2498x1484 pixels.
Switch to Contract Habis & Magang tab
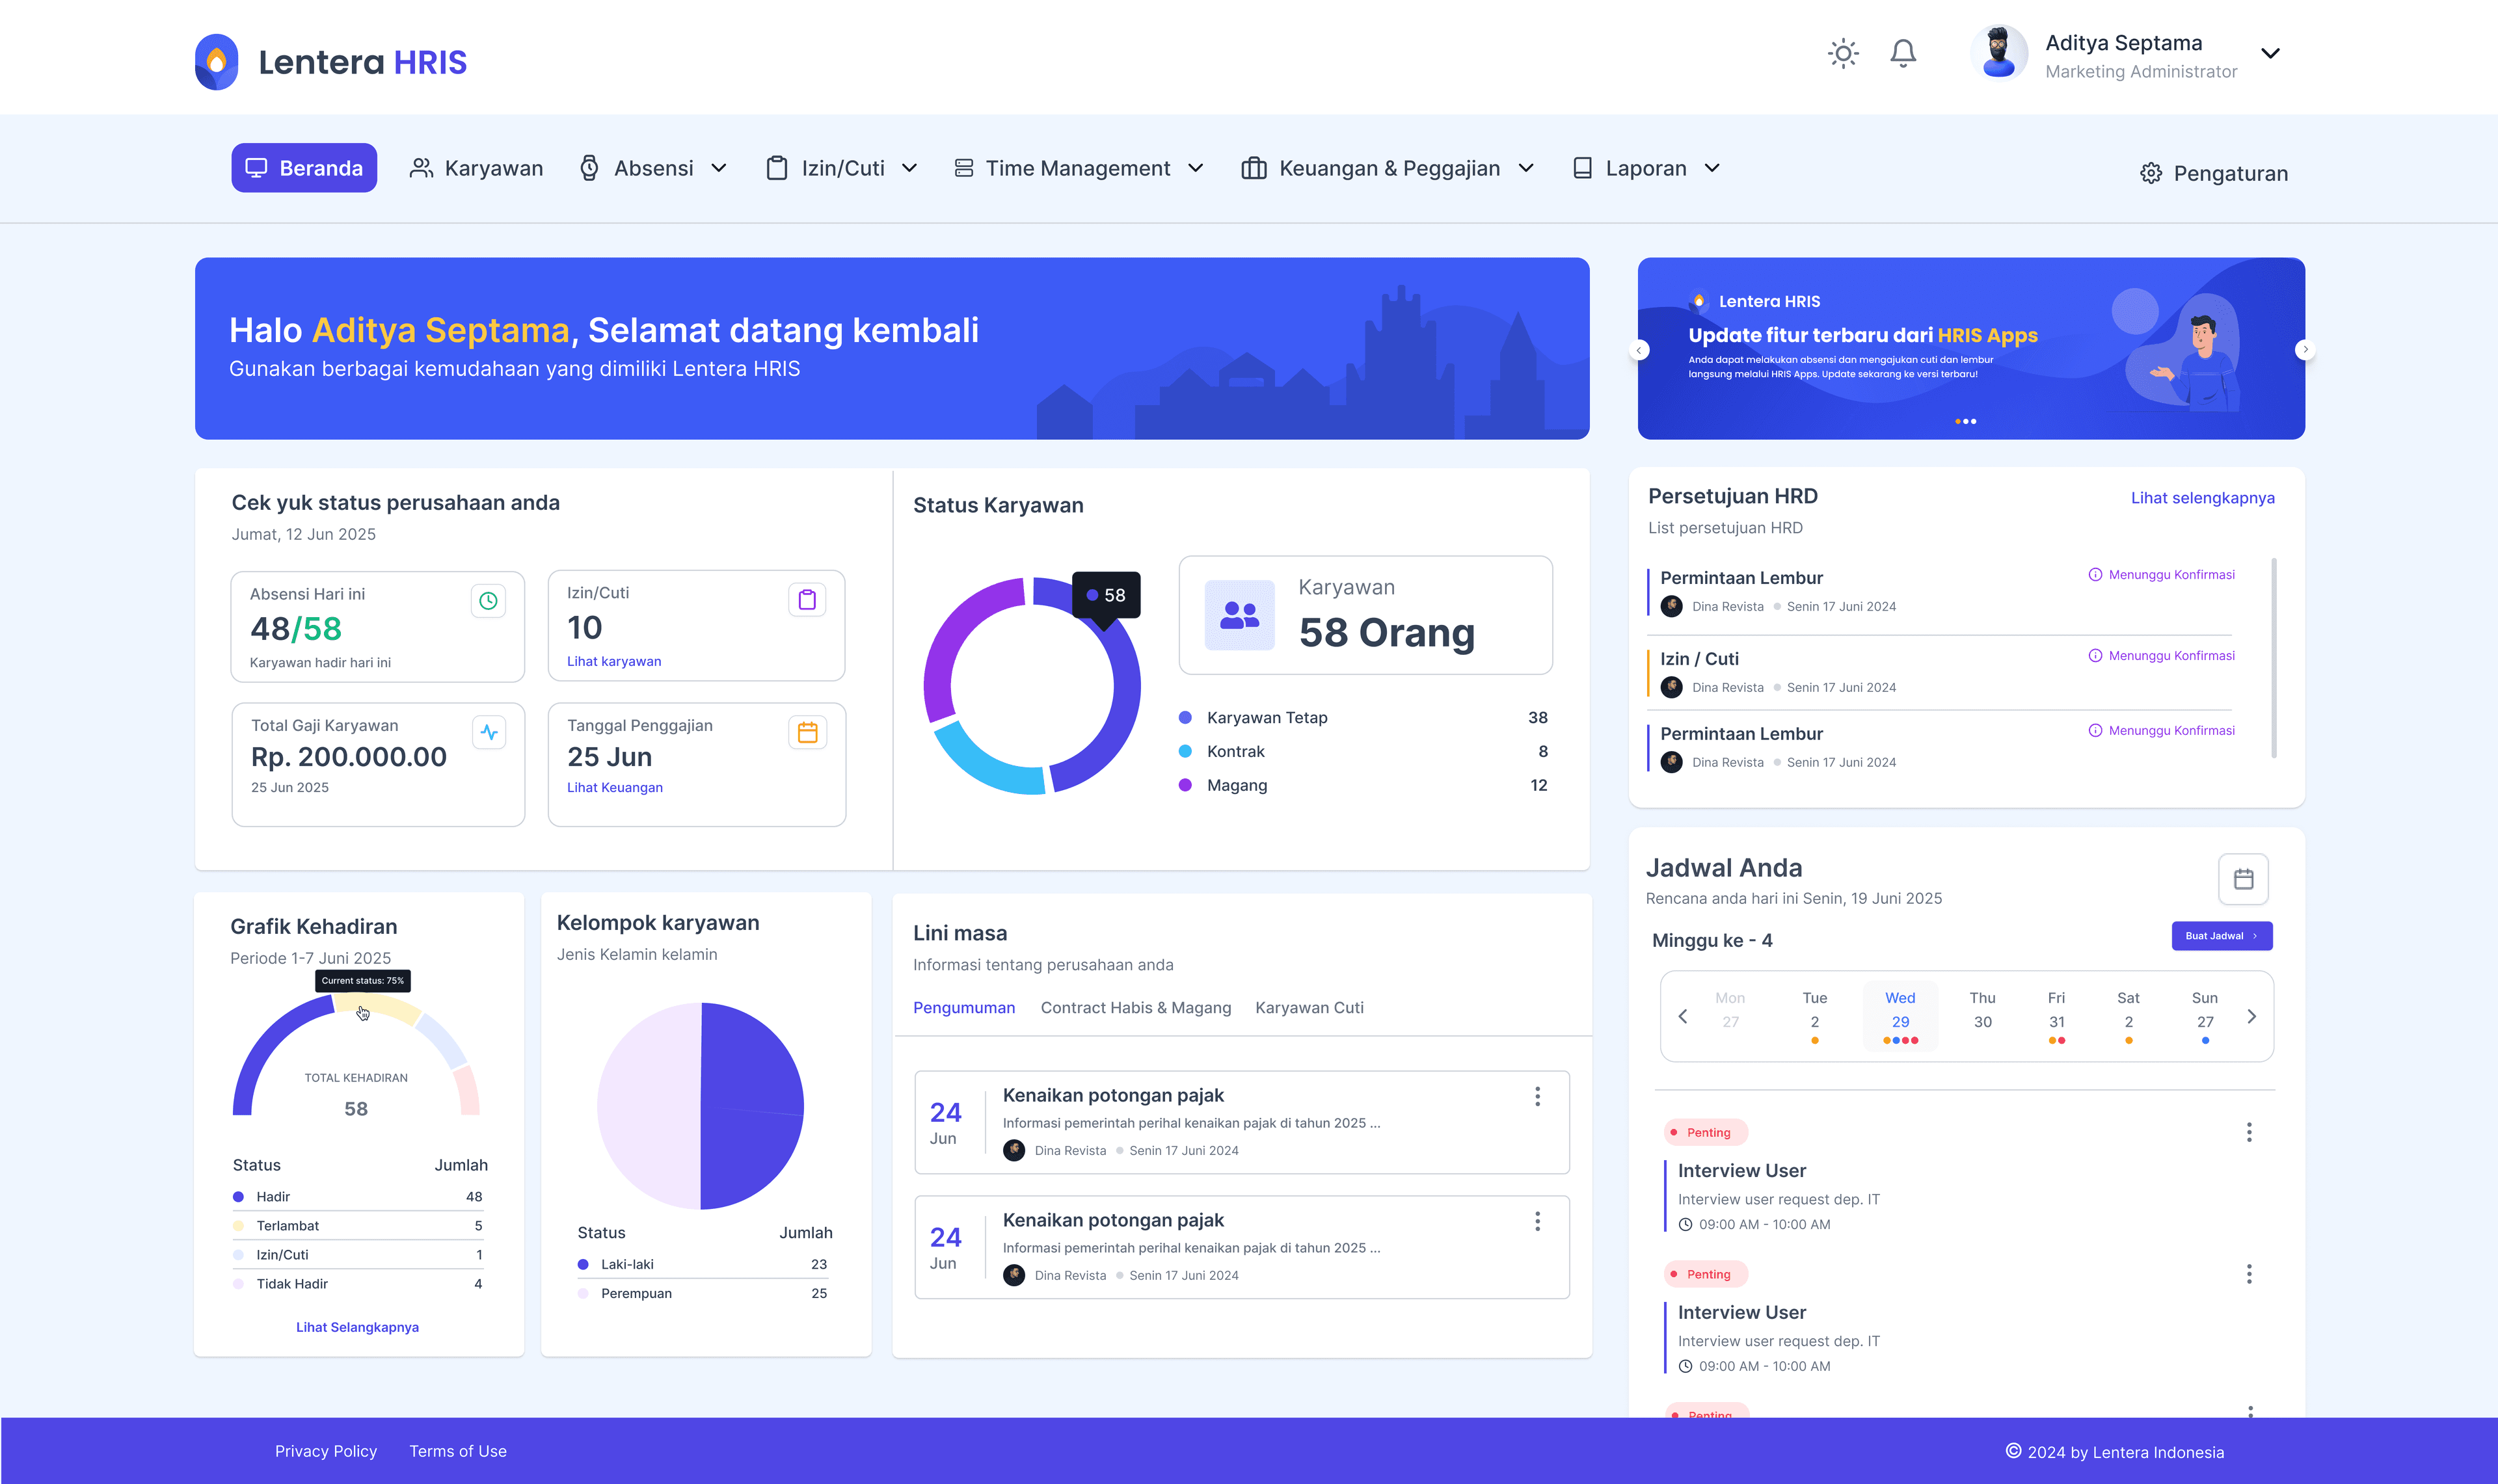(1135, 1008)
